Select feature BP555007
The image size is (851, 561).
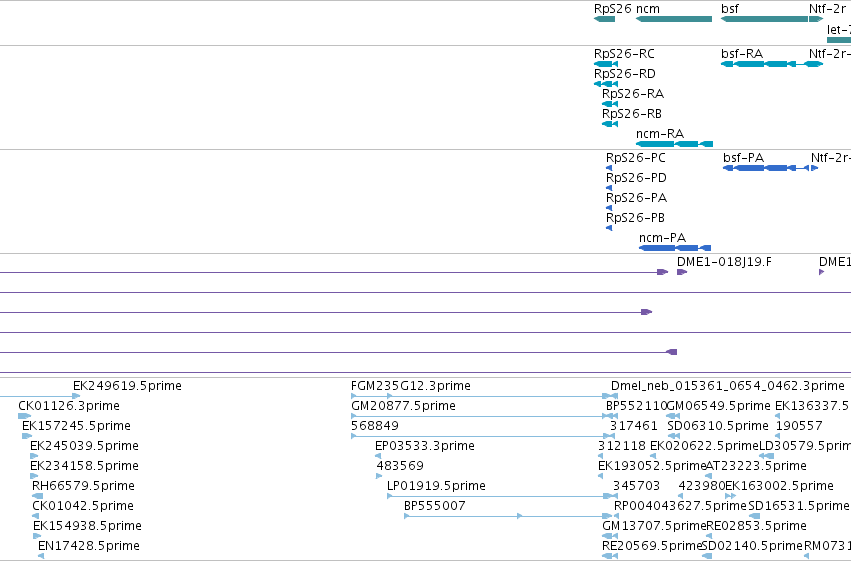[435, 506]
